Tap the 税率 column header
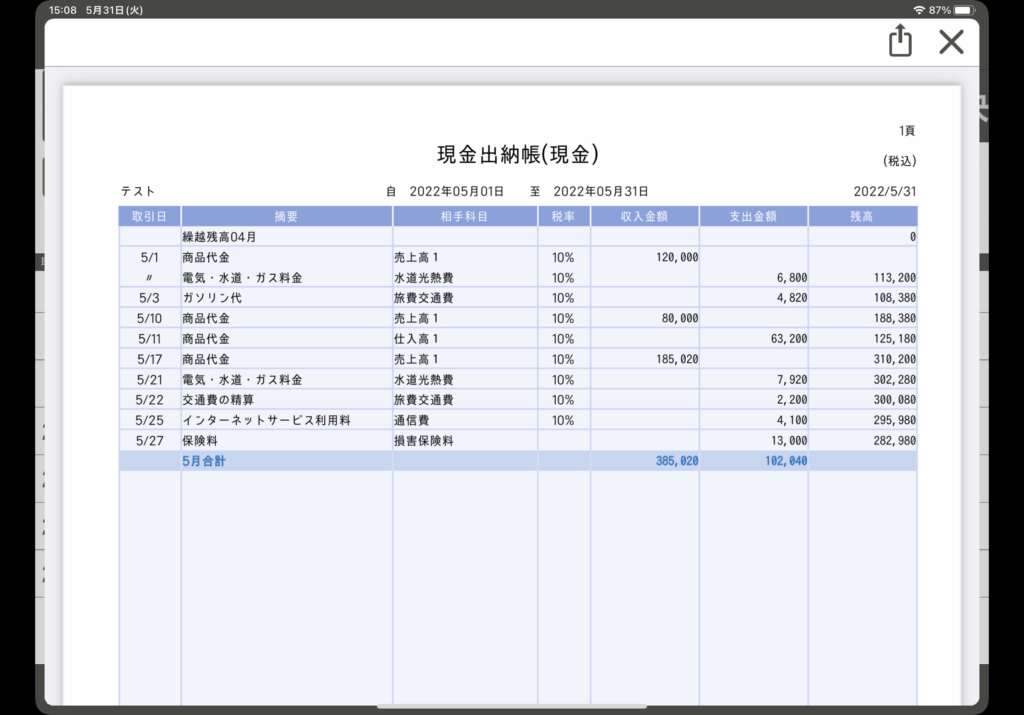 [564, 216]
